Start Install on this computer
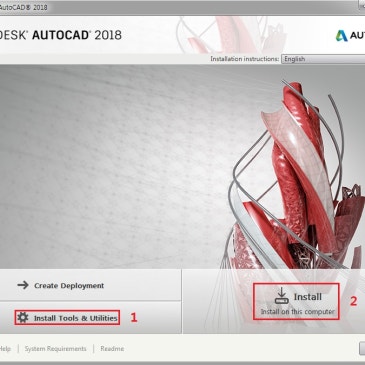 click(x=296, y=301)
